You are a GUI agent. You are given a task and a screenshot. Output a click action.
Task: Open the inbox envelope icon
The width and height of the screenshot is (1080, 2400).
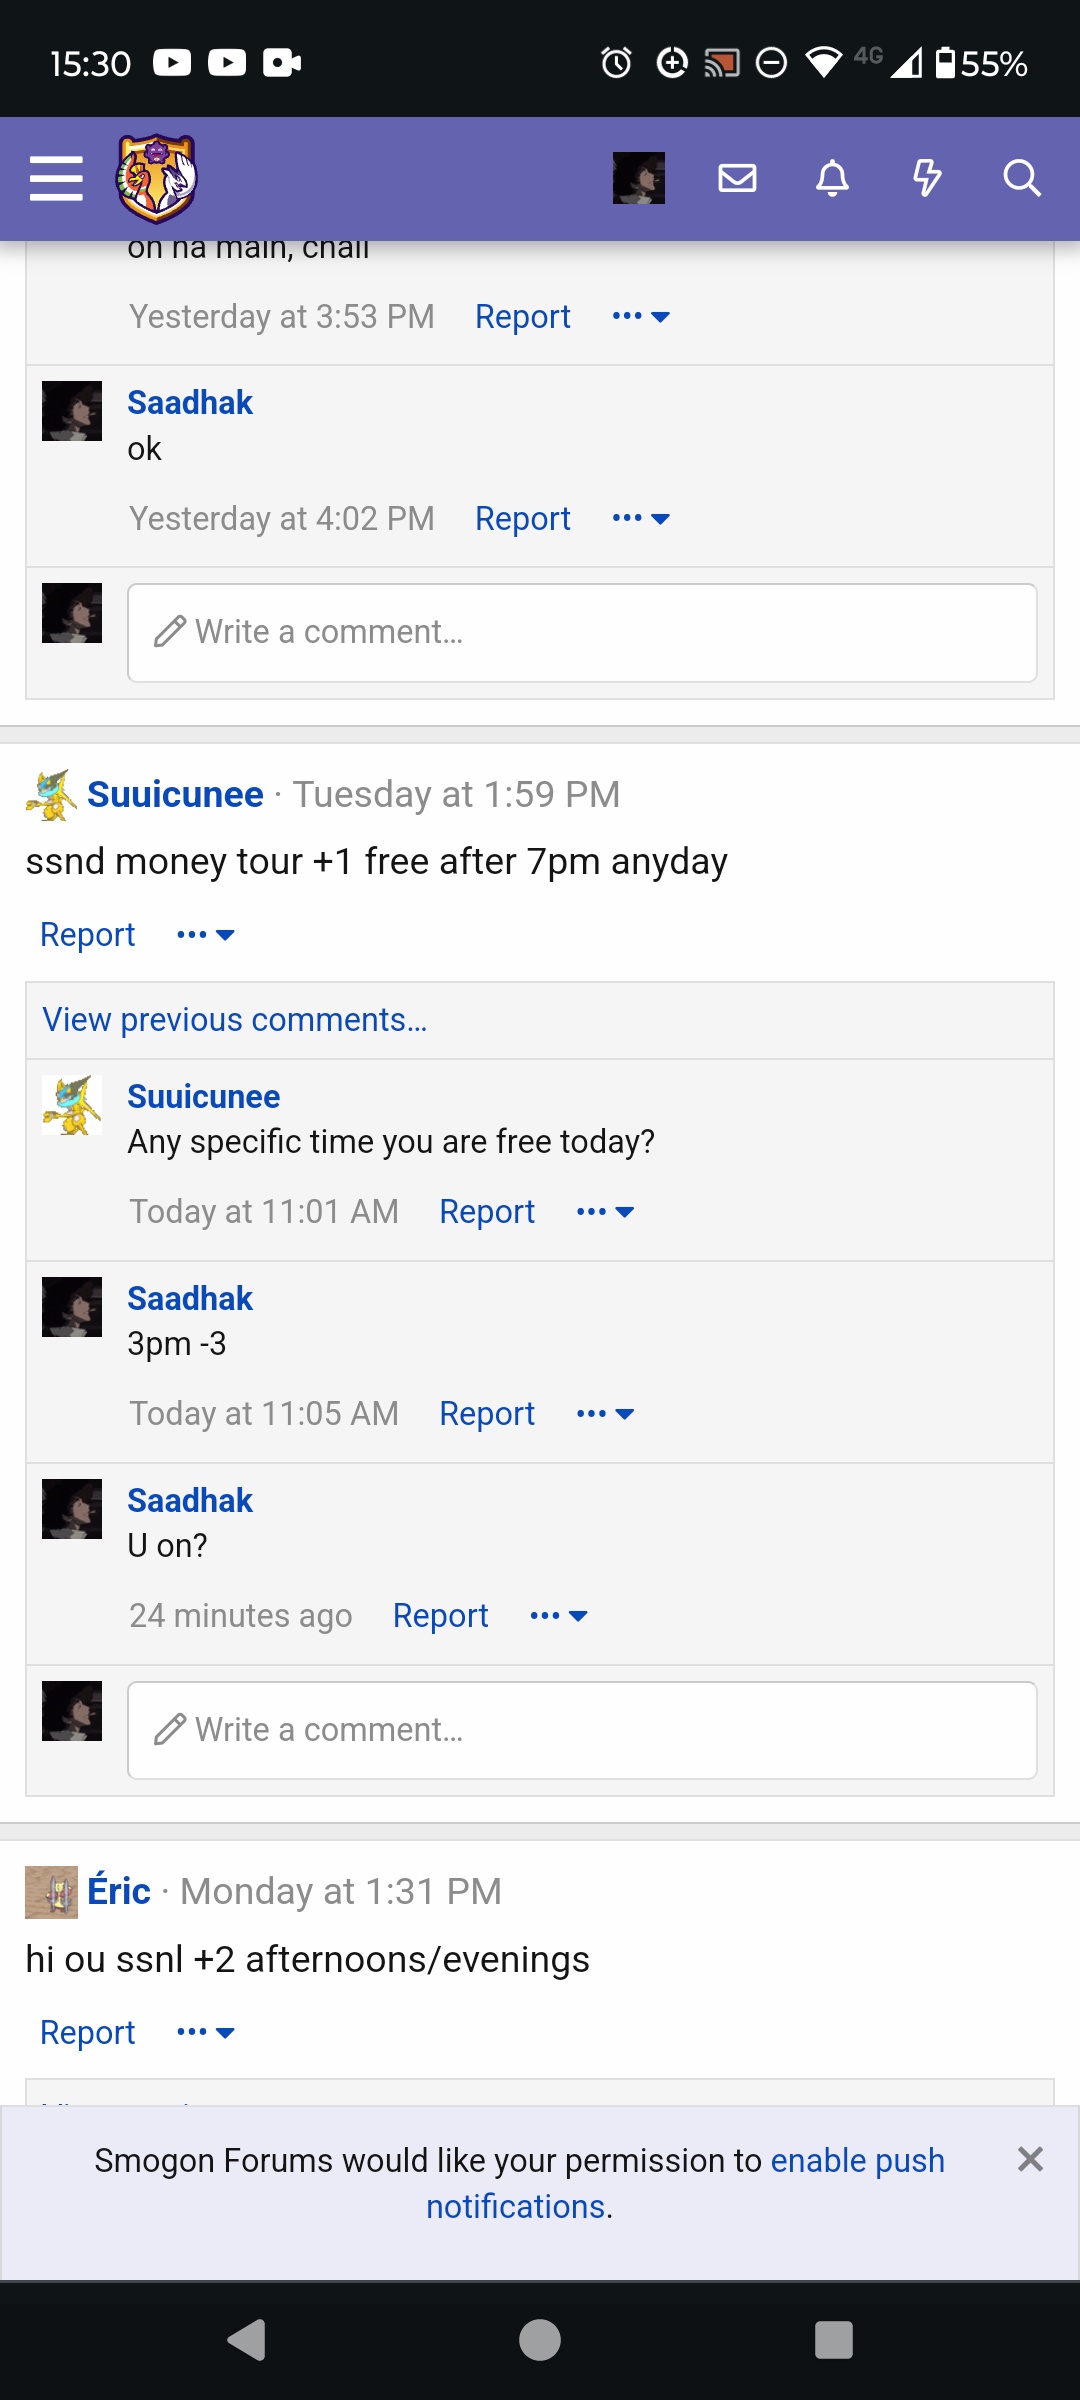point(737,178)
